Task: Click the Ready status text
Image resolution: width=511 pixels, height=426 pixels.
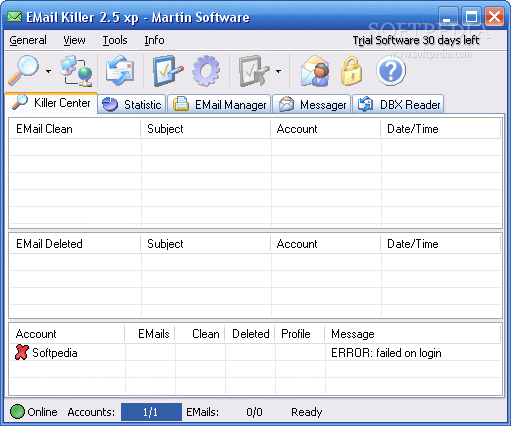Action: [x=306, y=412]
